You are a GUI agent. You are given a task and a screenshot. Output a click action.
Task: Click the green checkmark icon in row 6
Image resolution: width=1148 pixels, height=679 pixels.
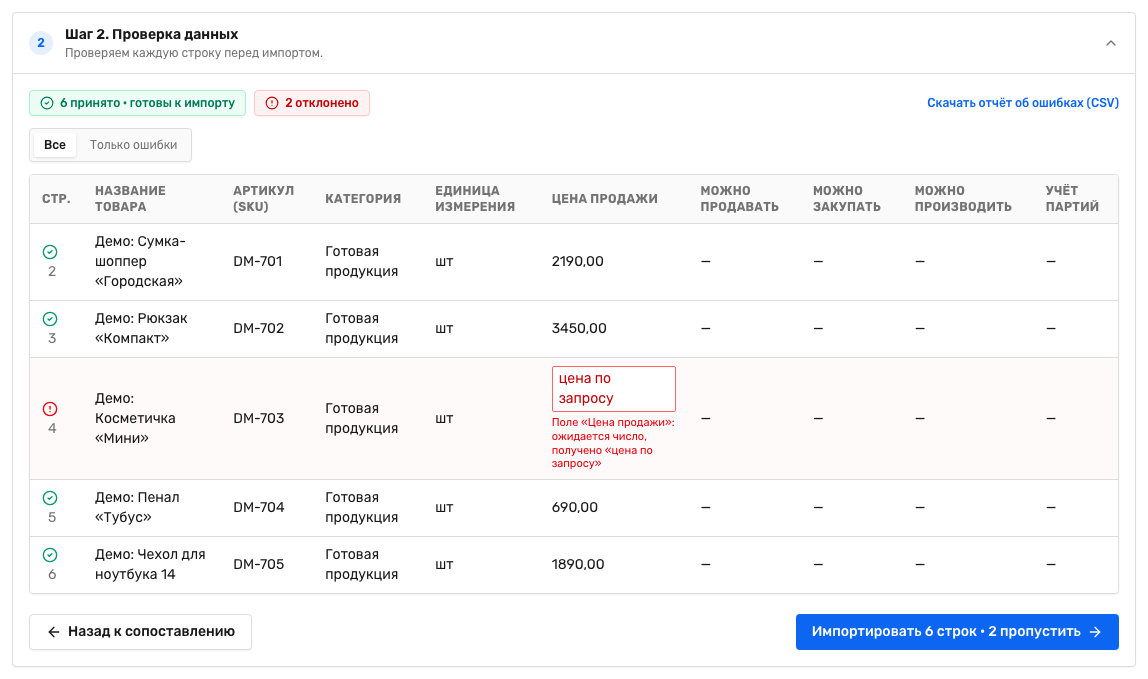click(50, 555)
